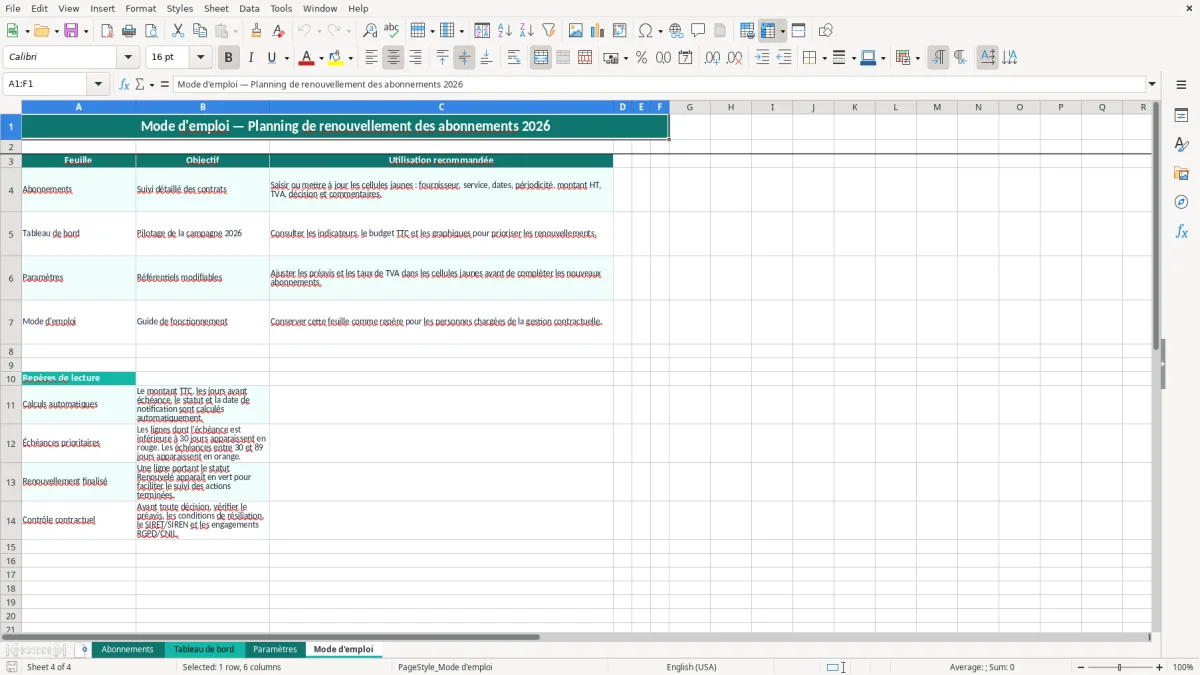Click the formula input line
This screenshot has height=675, width=1200.
click(x=659, y=84)
